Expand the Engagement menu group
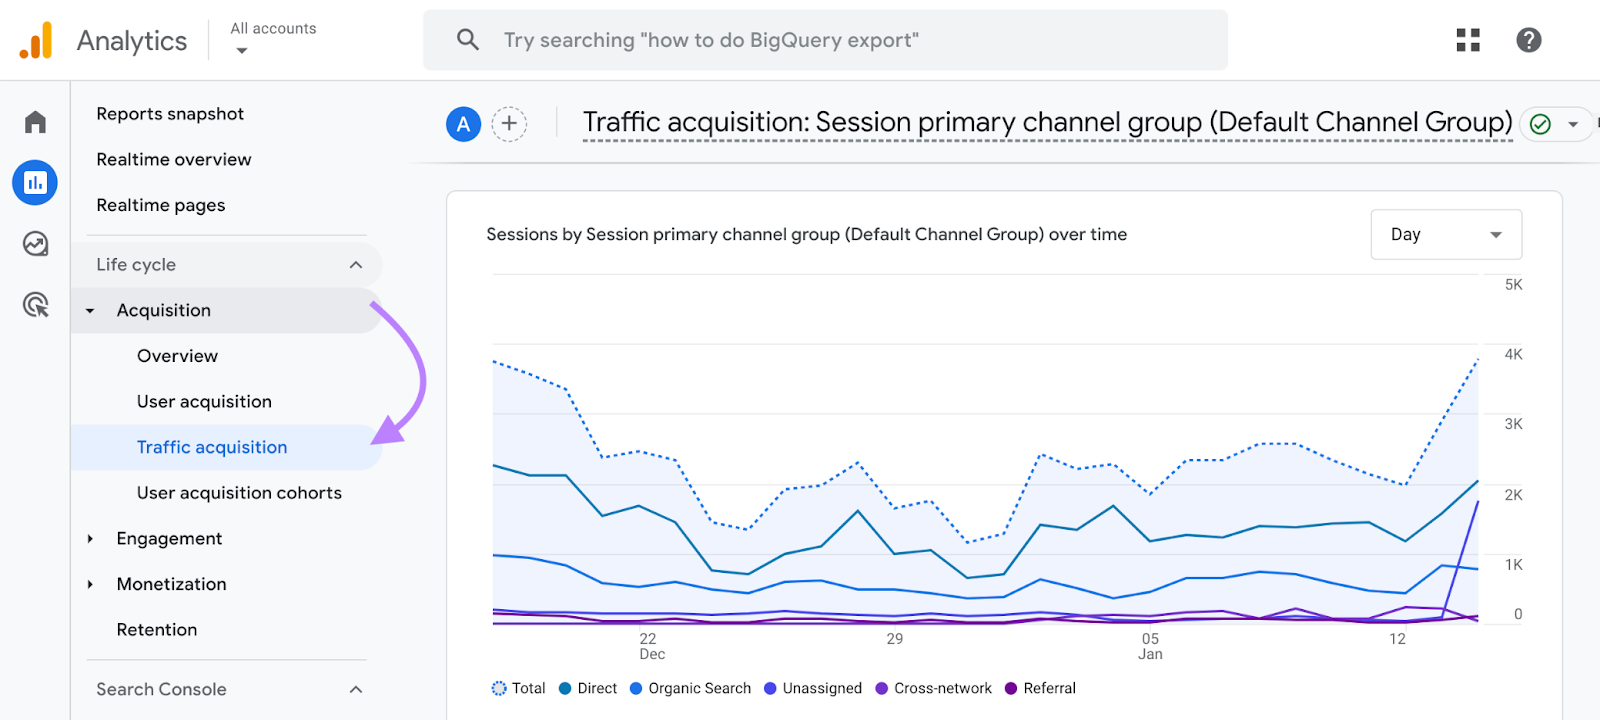The height and width of the screenshot is (720, 1600). (x=169, y=539)
